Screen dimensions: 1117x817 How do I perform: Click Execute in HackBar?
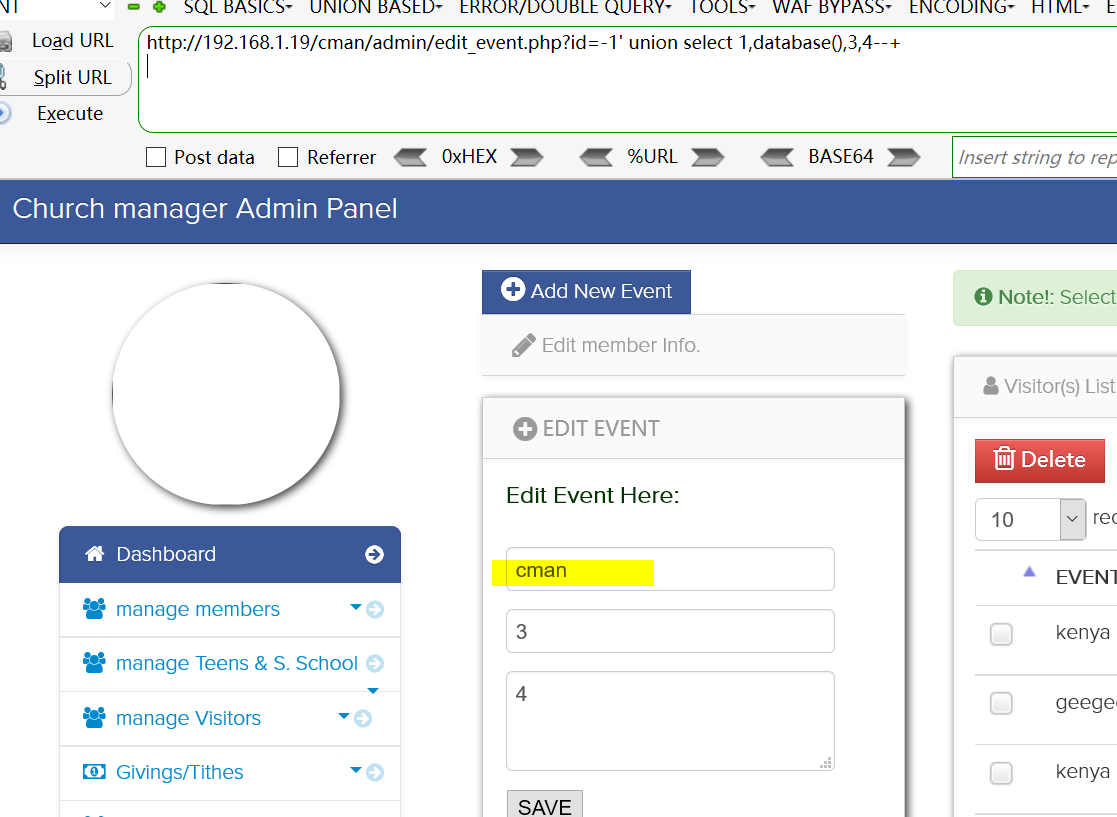click(x=70, y=113)
